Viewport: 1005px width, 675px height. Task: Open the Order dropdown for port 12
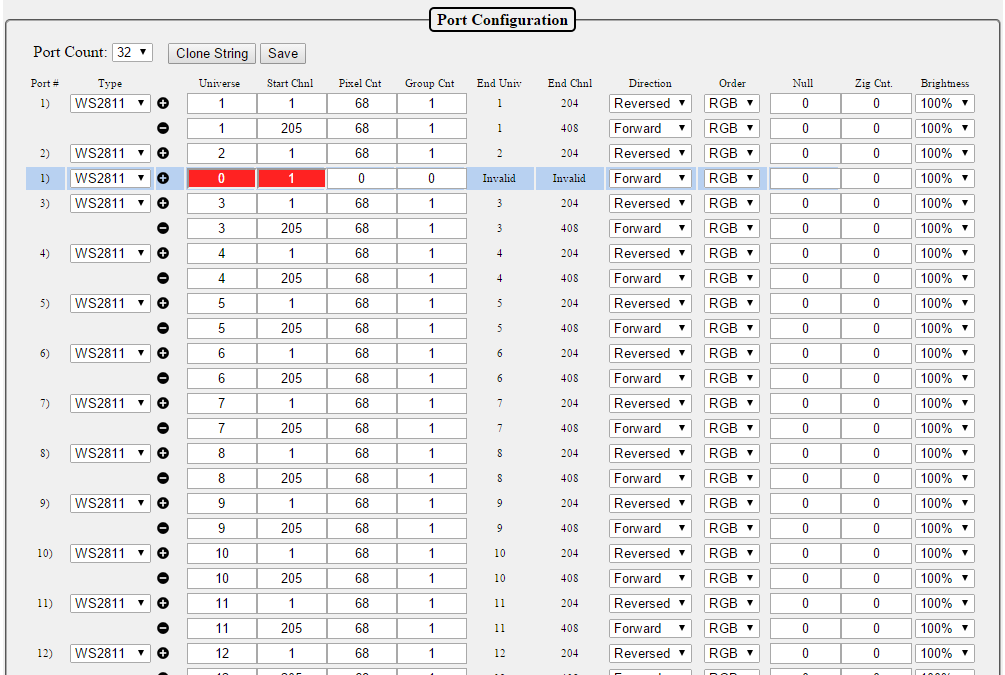732,653
